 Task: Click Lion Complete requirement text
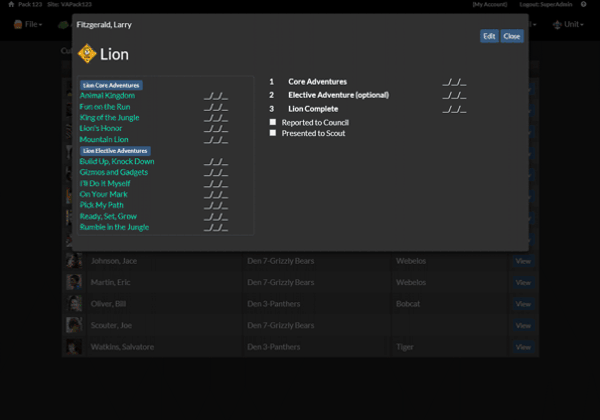pos(313,109)
